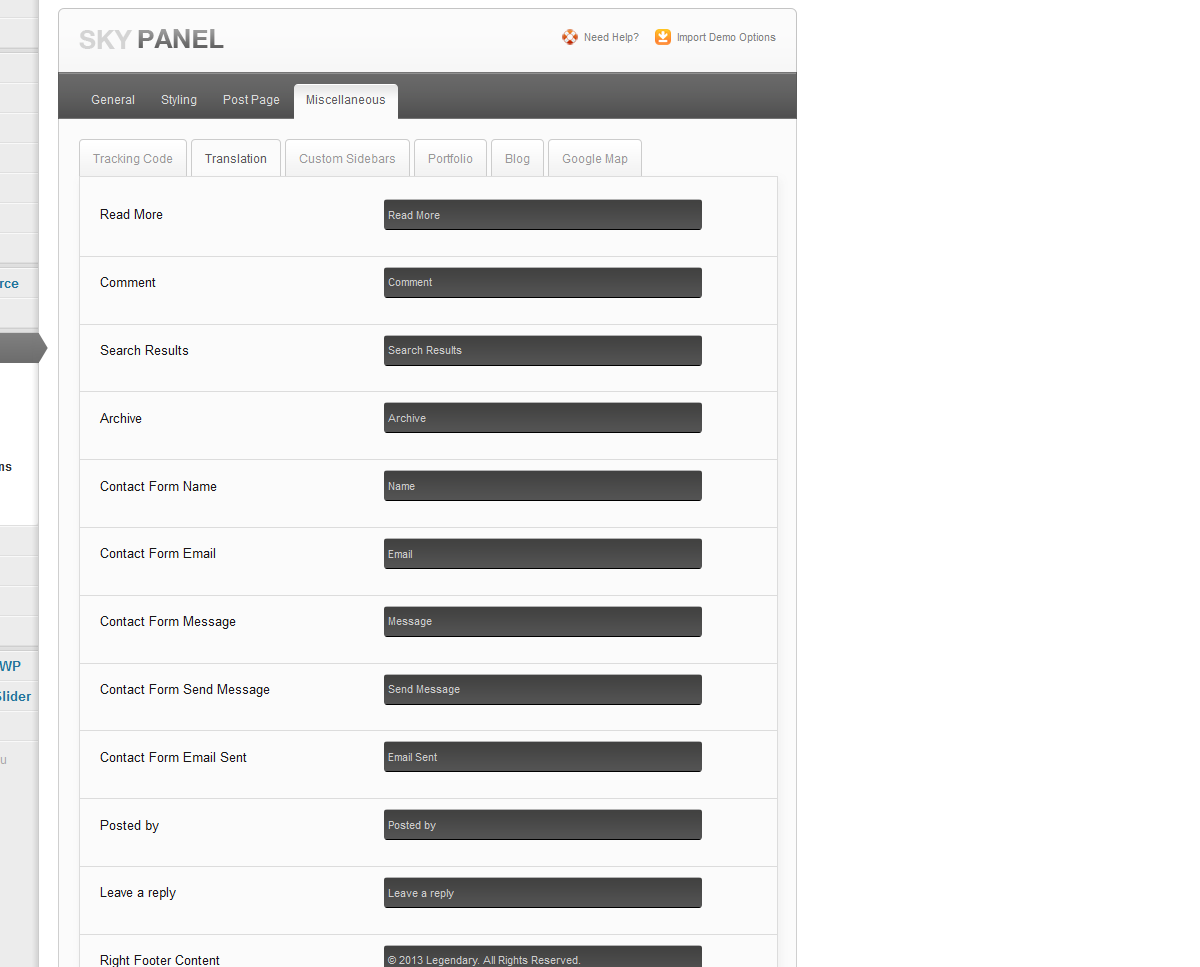This screenshot has width=1200, height=967.
Task: Edit the Contact Form Send Message field
Action: (x=542, y=690)
